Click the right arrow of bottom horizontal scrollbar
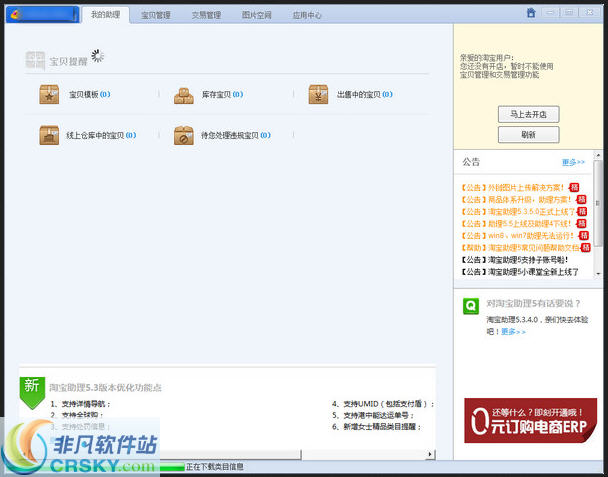This screenshot has height=477, width=608. [430, 454]
